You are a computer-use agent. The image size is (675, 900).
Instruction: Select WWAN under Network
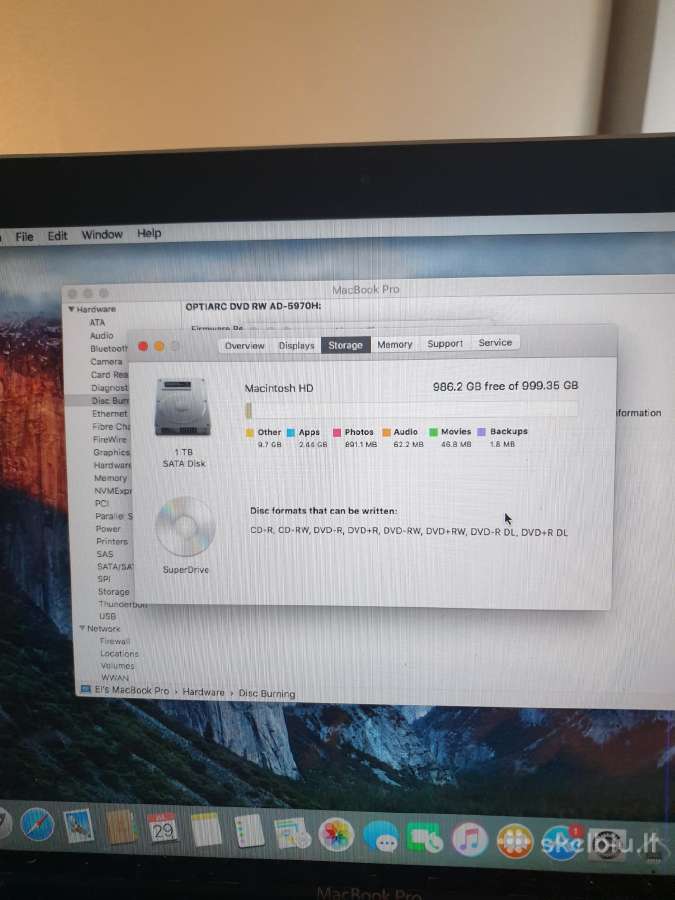[115, 678]
